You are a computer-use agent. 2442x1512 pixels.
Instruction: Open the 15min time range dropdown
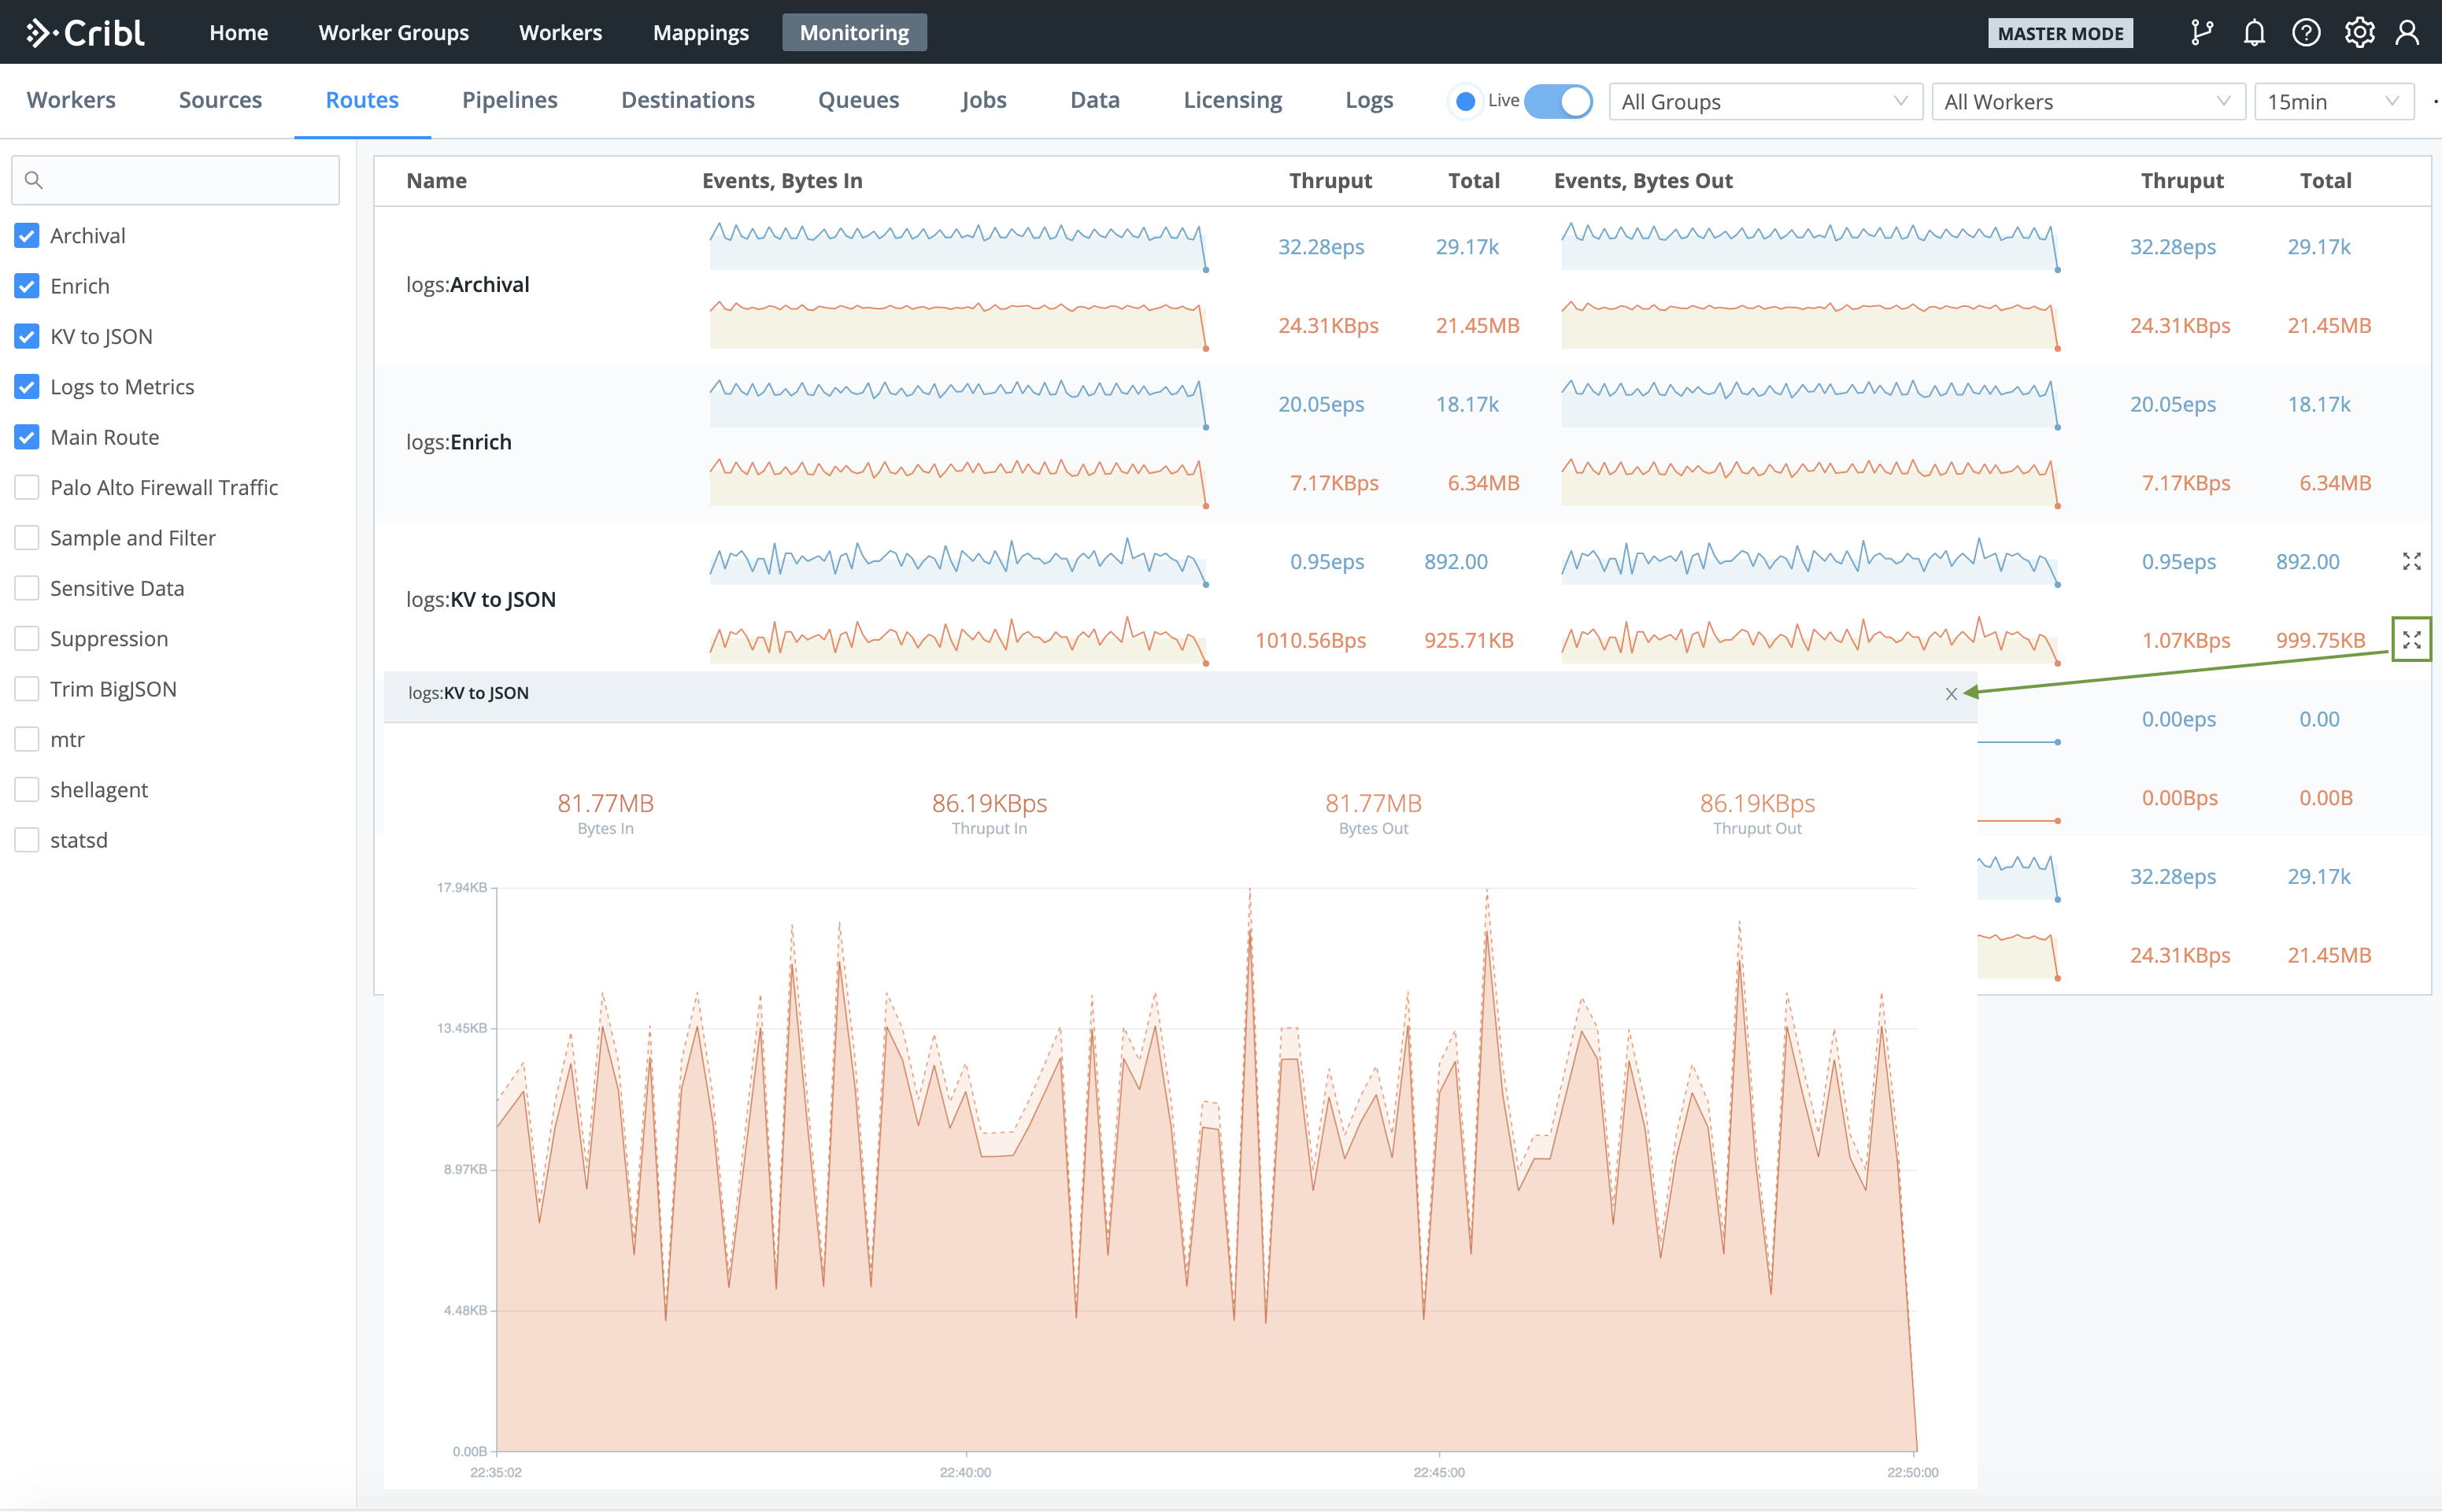coord(2334,101)
